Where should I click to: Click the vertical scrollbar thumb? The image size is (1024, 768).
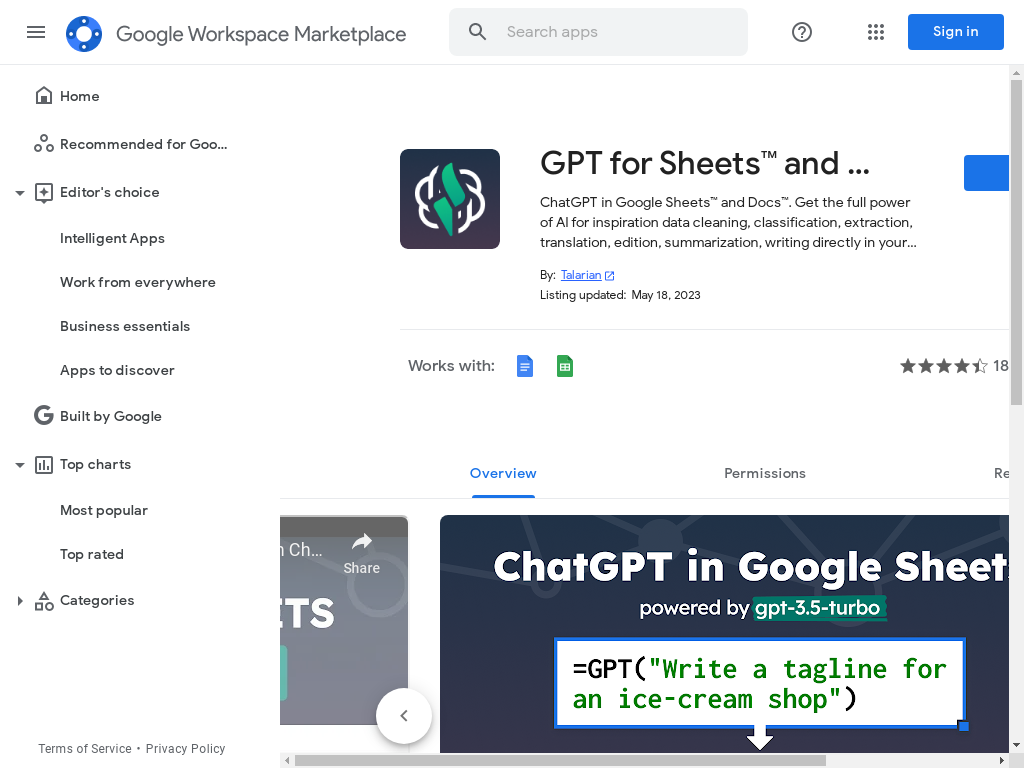pos(1016,242)
